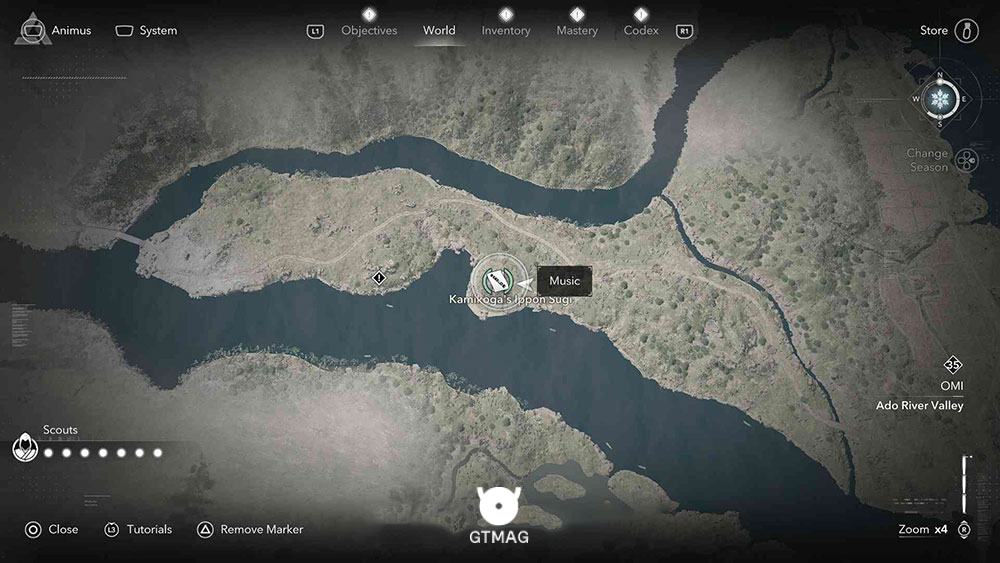Viewport: 1000px width, 563px height.
Task: Click the Close text label
Action: [x=63, y=529]
